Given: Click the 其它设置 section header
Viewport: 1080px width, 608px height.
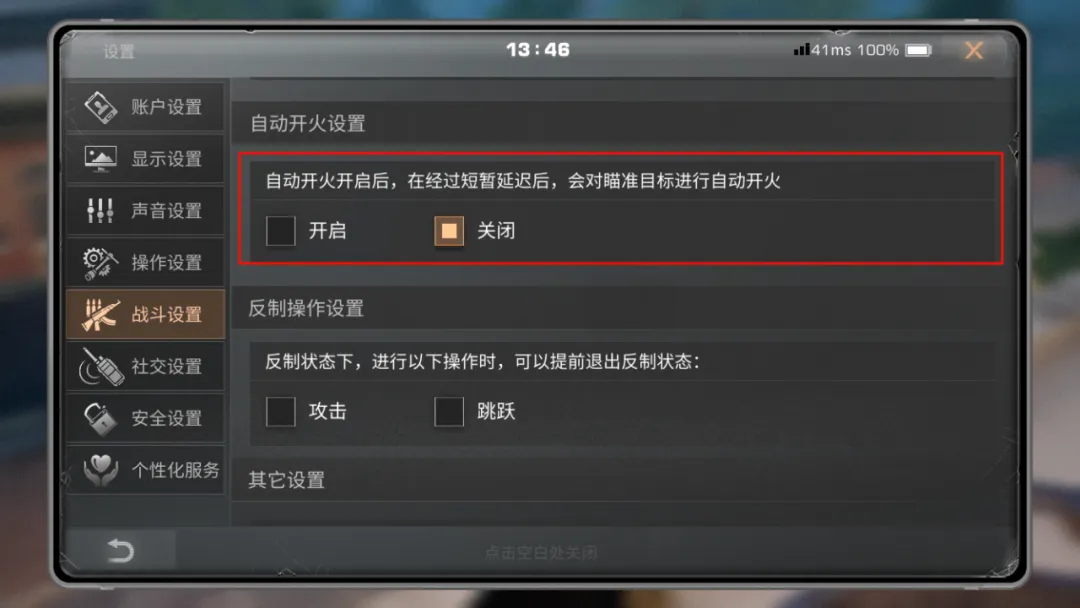Looking at the screenshot, I should coord(287,480).
